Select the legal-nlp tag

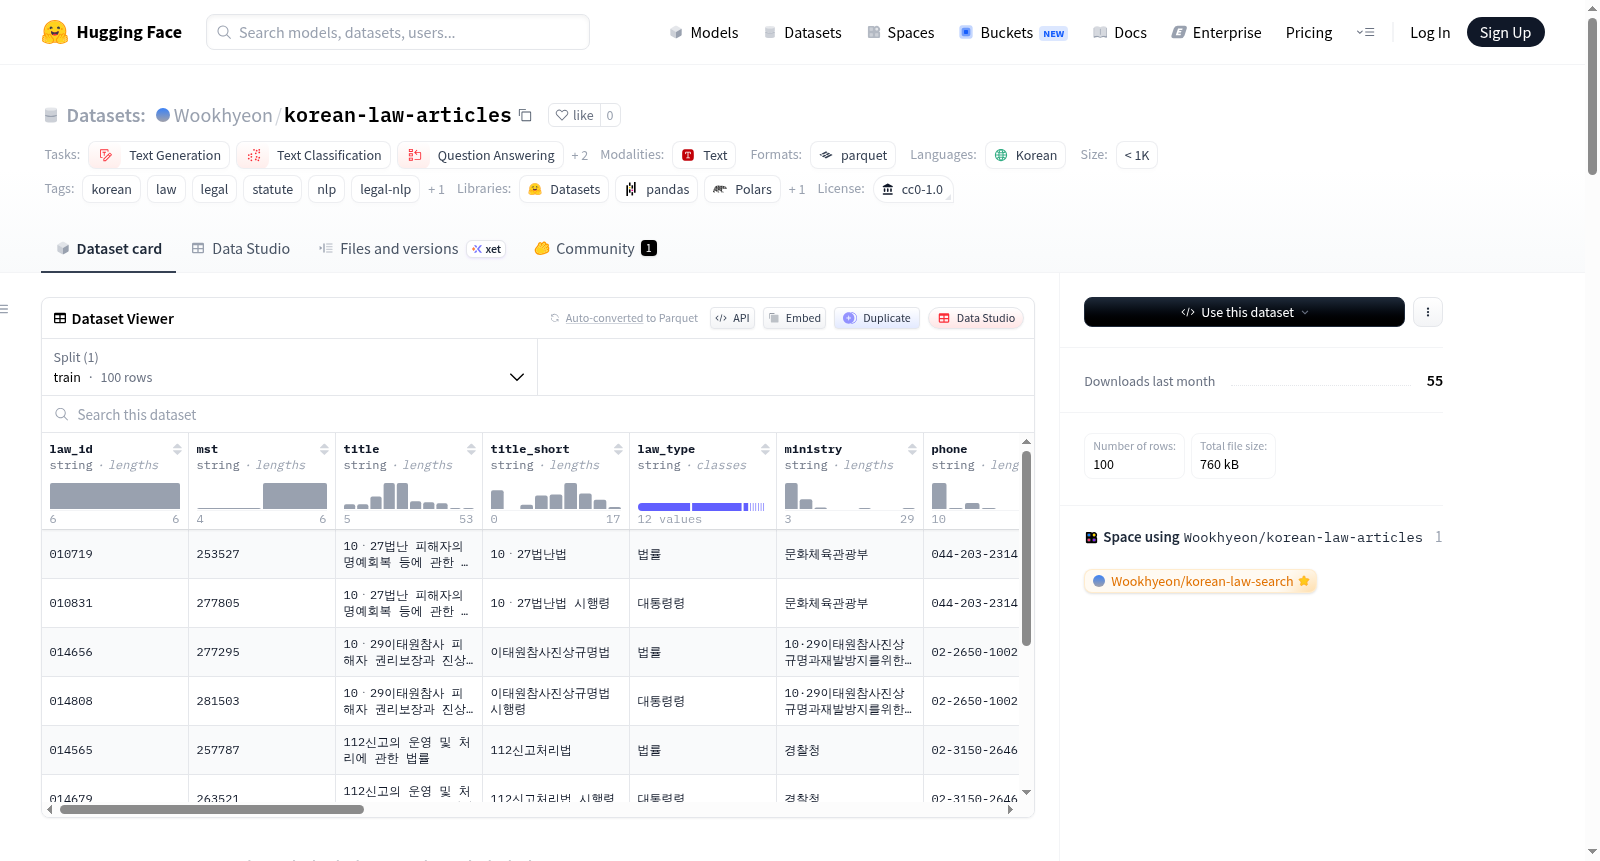[385, 189]
